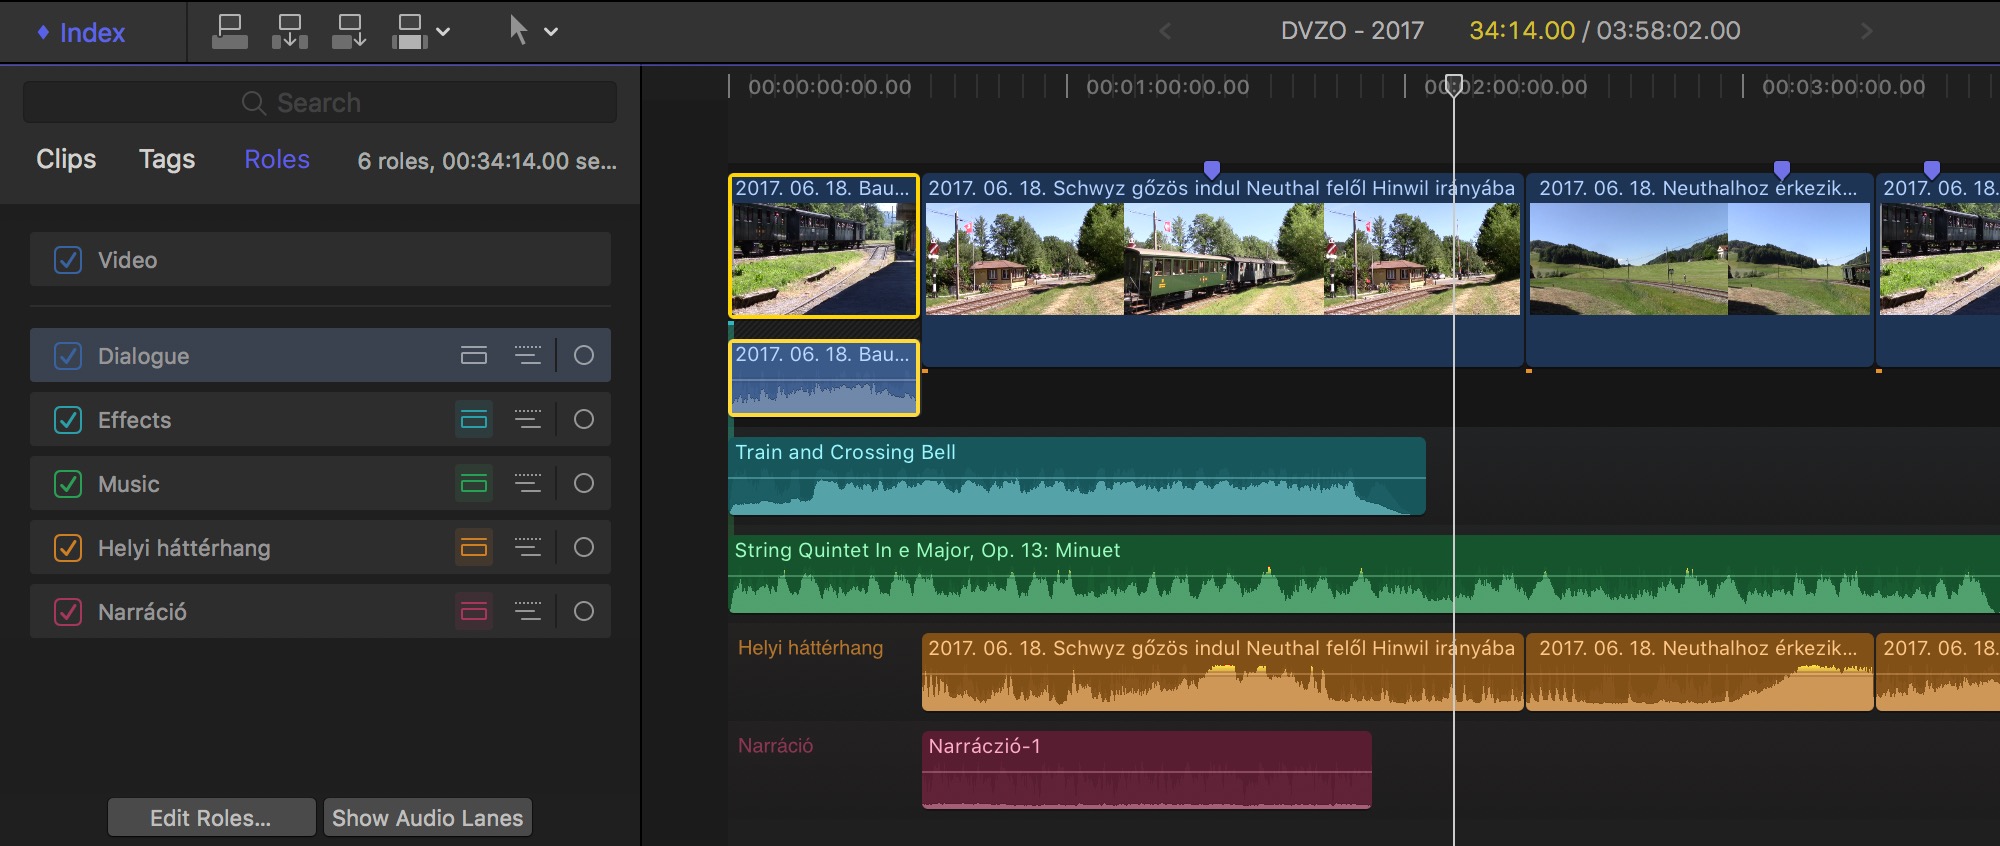The height and width of the screenshot is (846, 2000).
Task: Expand subroles for Helyi háttérhang role
Action: [528, 548]
